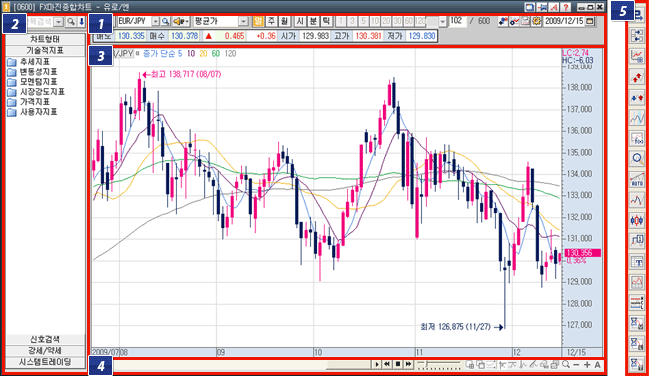This screenshot has width=650, height=376.
Task: Click the candlestick chart icon in right toolbar
Action: point(637,221)
